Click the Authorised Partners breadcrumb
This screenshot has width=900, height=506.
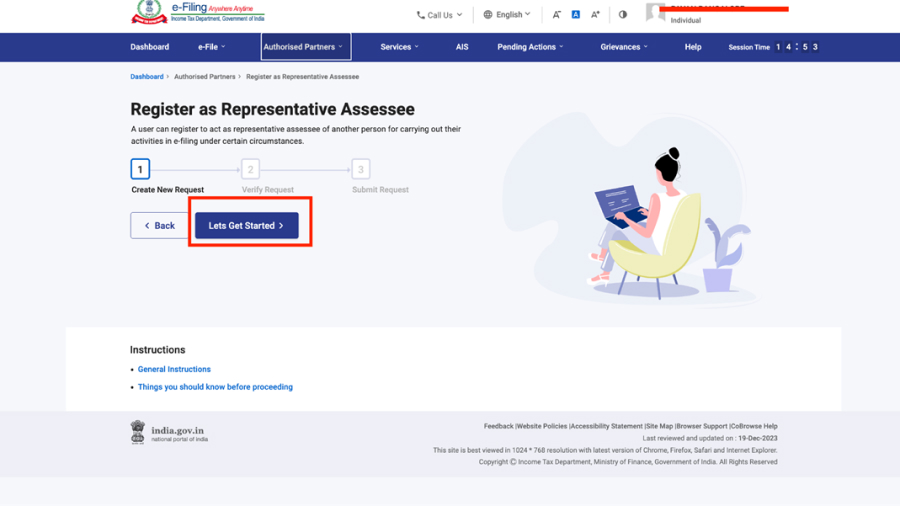pos(205,76)
